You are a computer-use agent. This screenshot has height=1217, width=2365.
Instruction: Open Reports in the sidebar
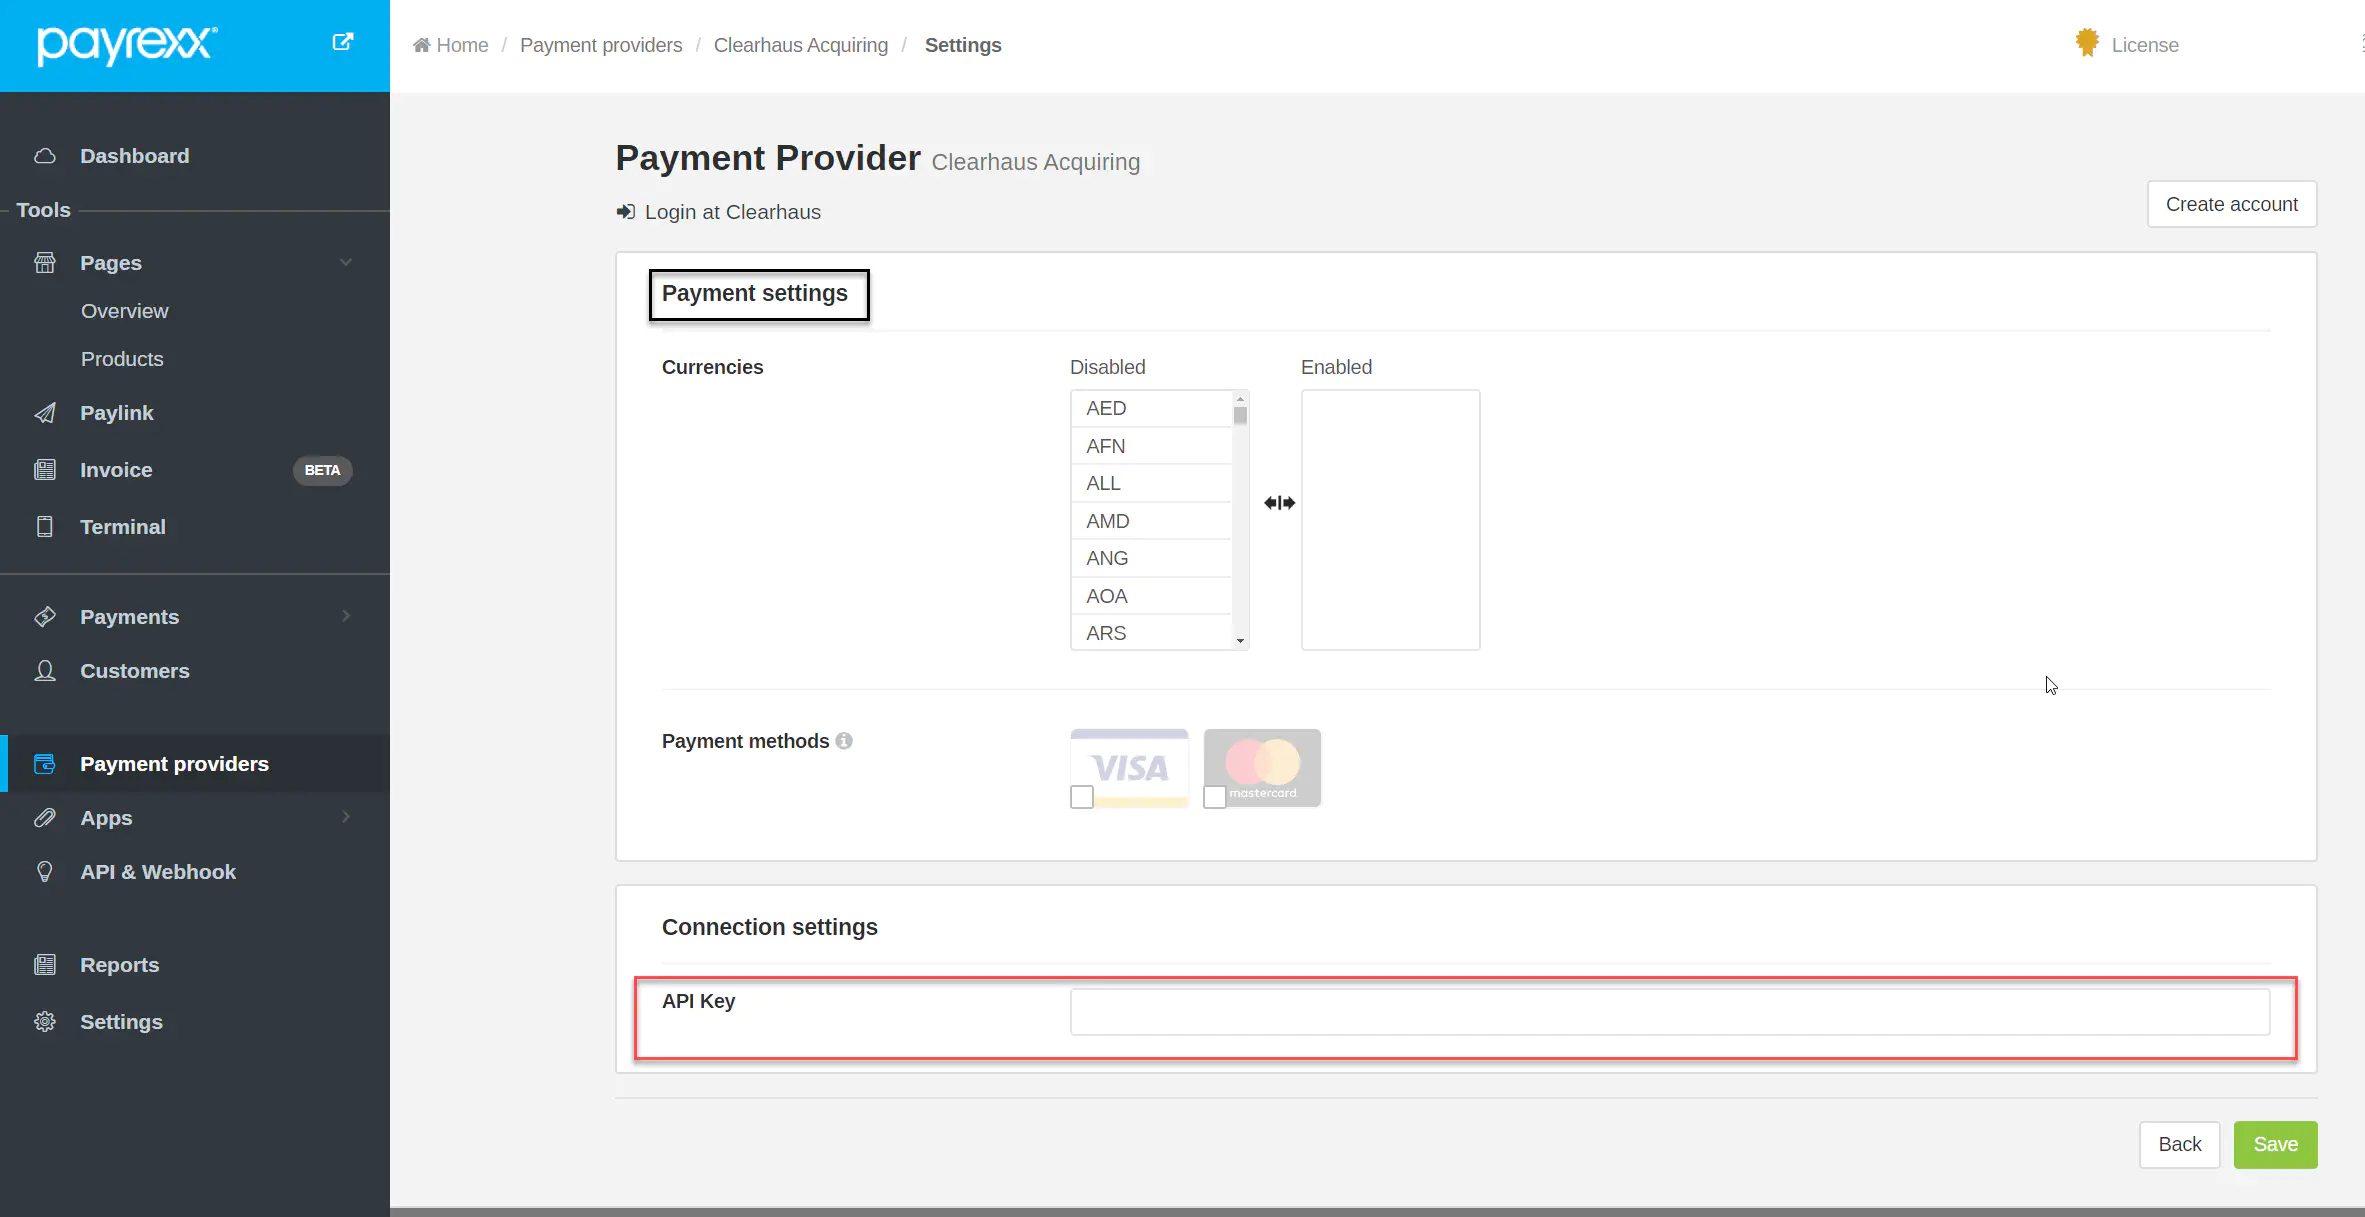tap(119, 965)
